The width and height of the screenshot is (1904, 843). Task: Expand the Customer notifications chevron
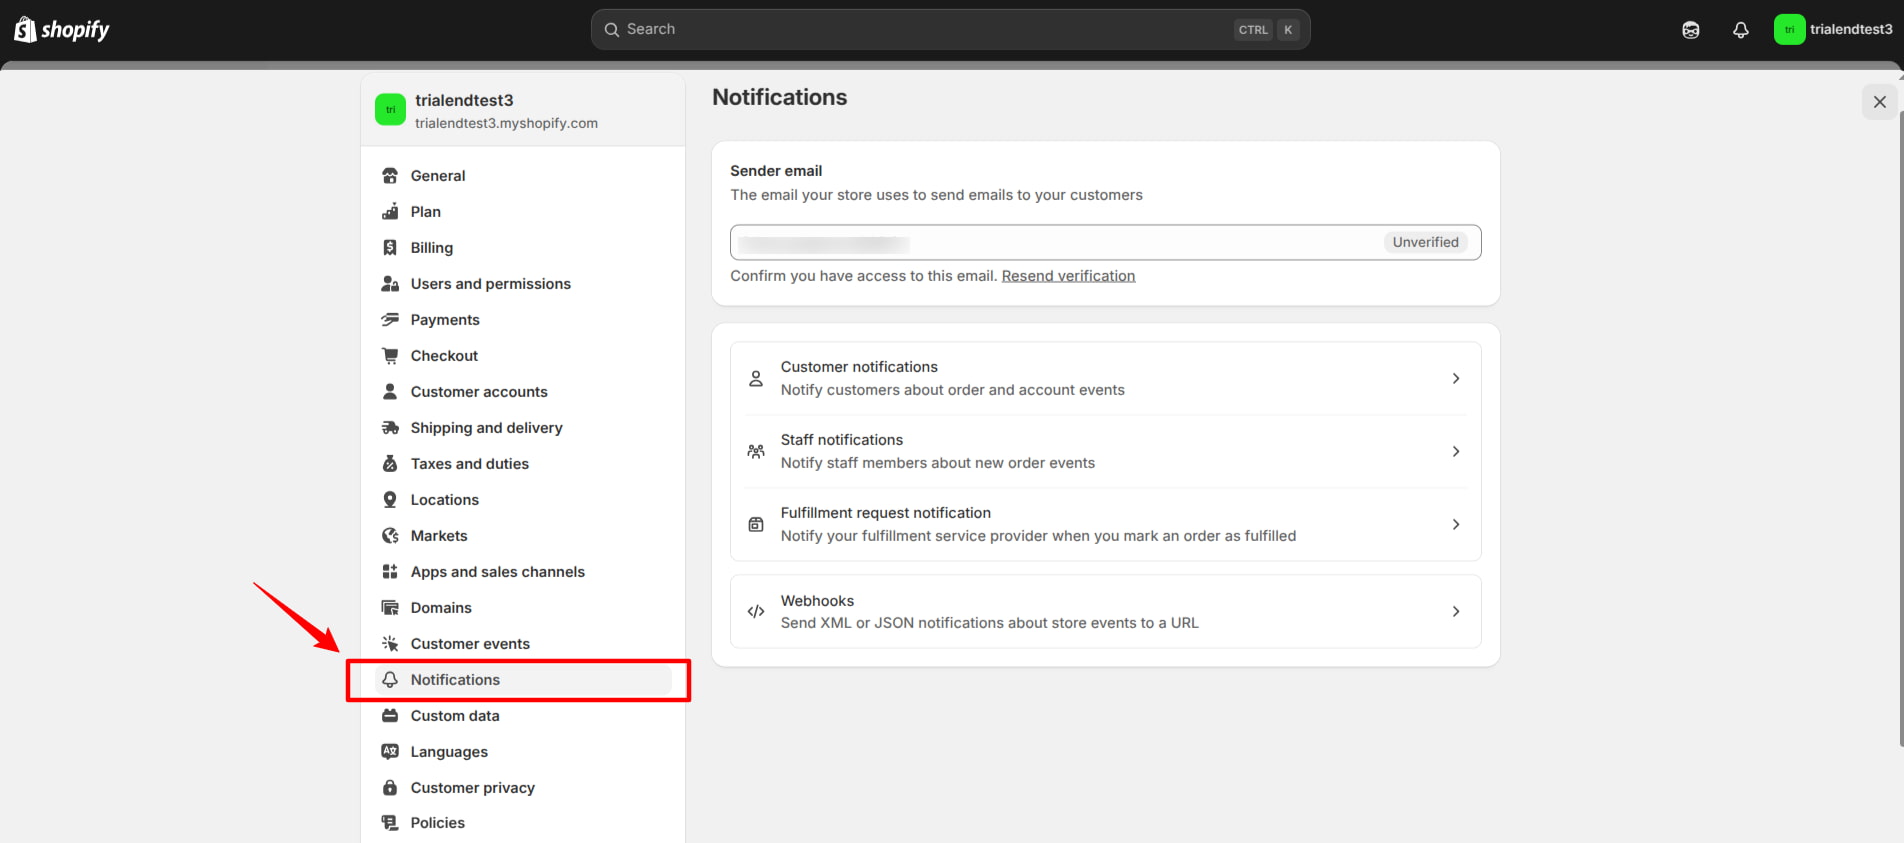[1455, 379]
